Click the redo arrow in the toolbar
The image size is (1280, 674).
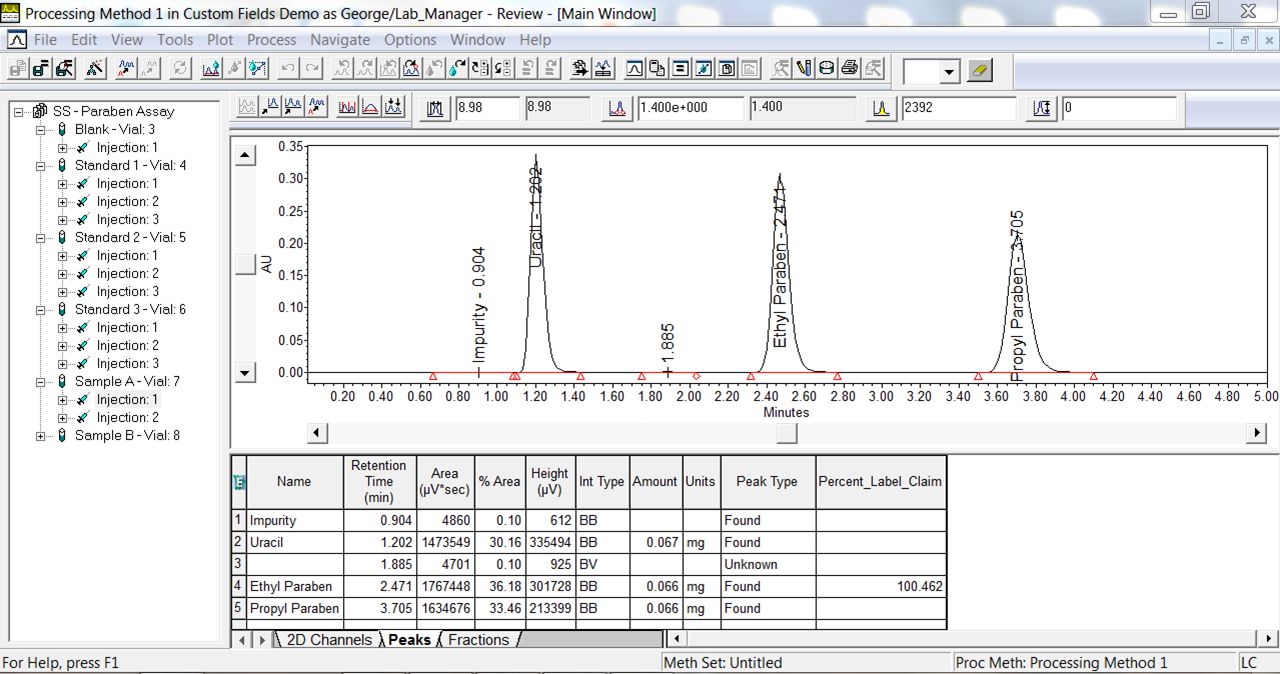click(x=313, y=69)
